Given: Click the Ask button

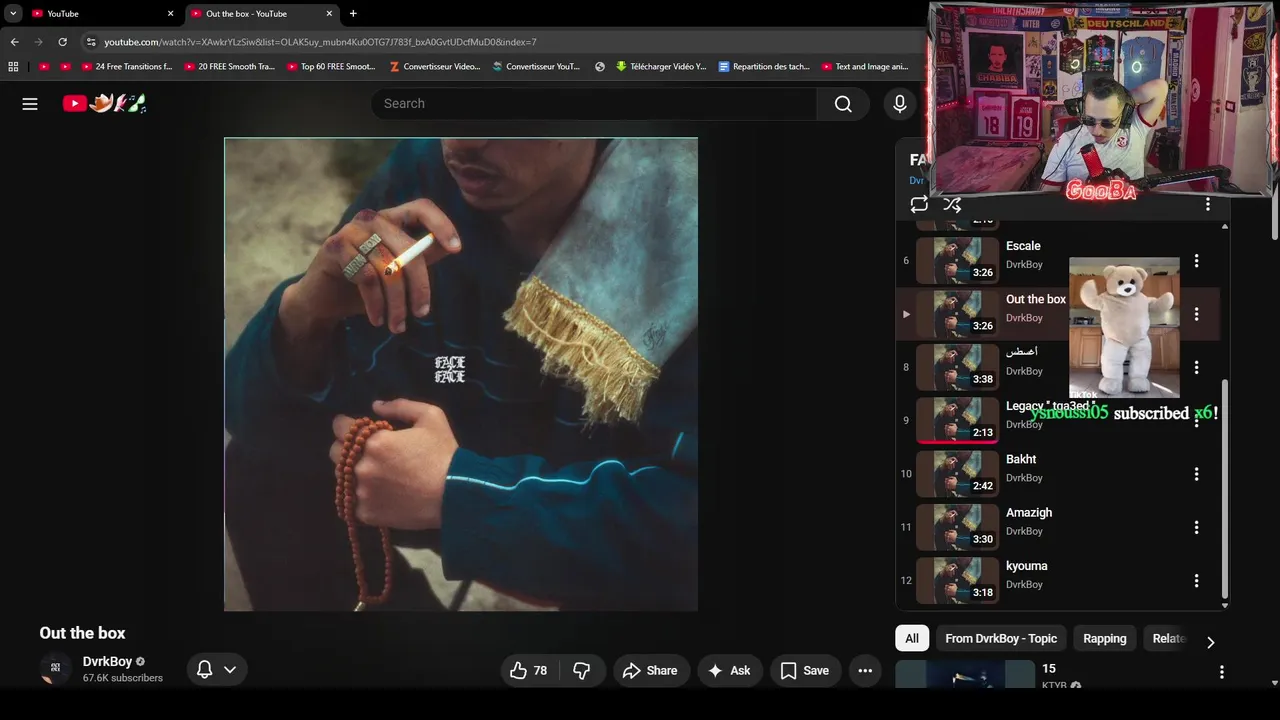Looking at the screenshot, I should pos(729,671).
